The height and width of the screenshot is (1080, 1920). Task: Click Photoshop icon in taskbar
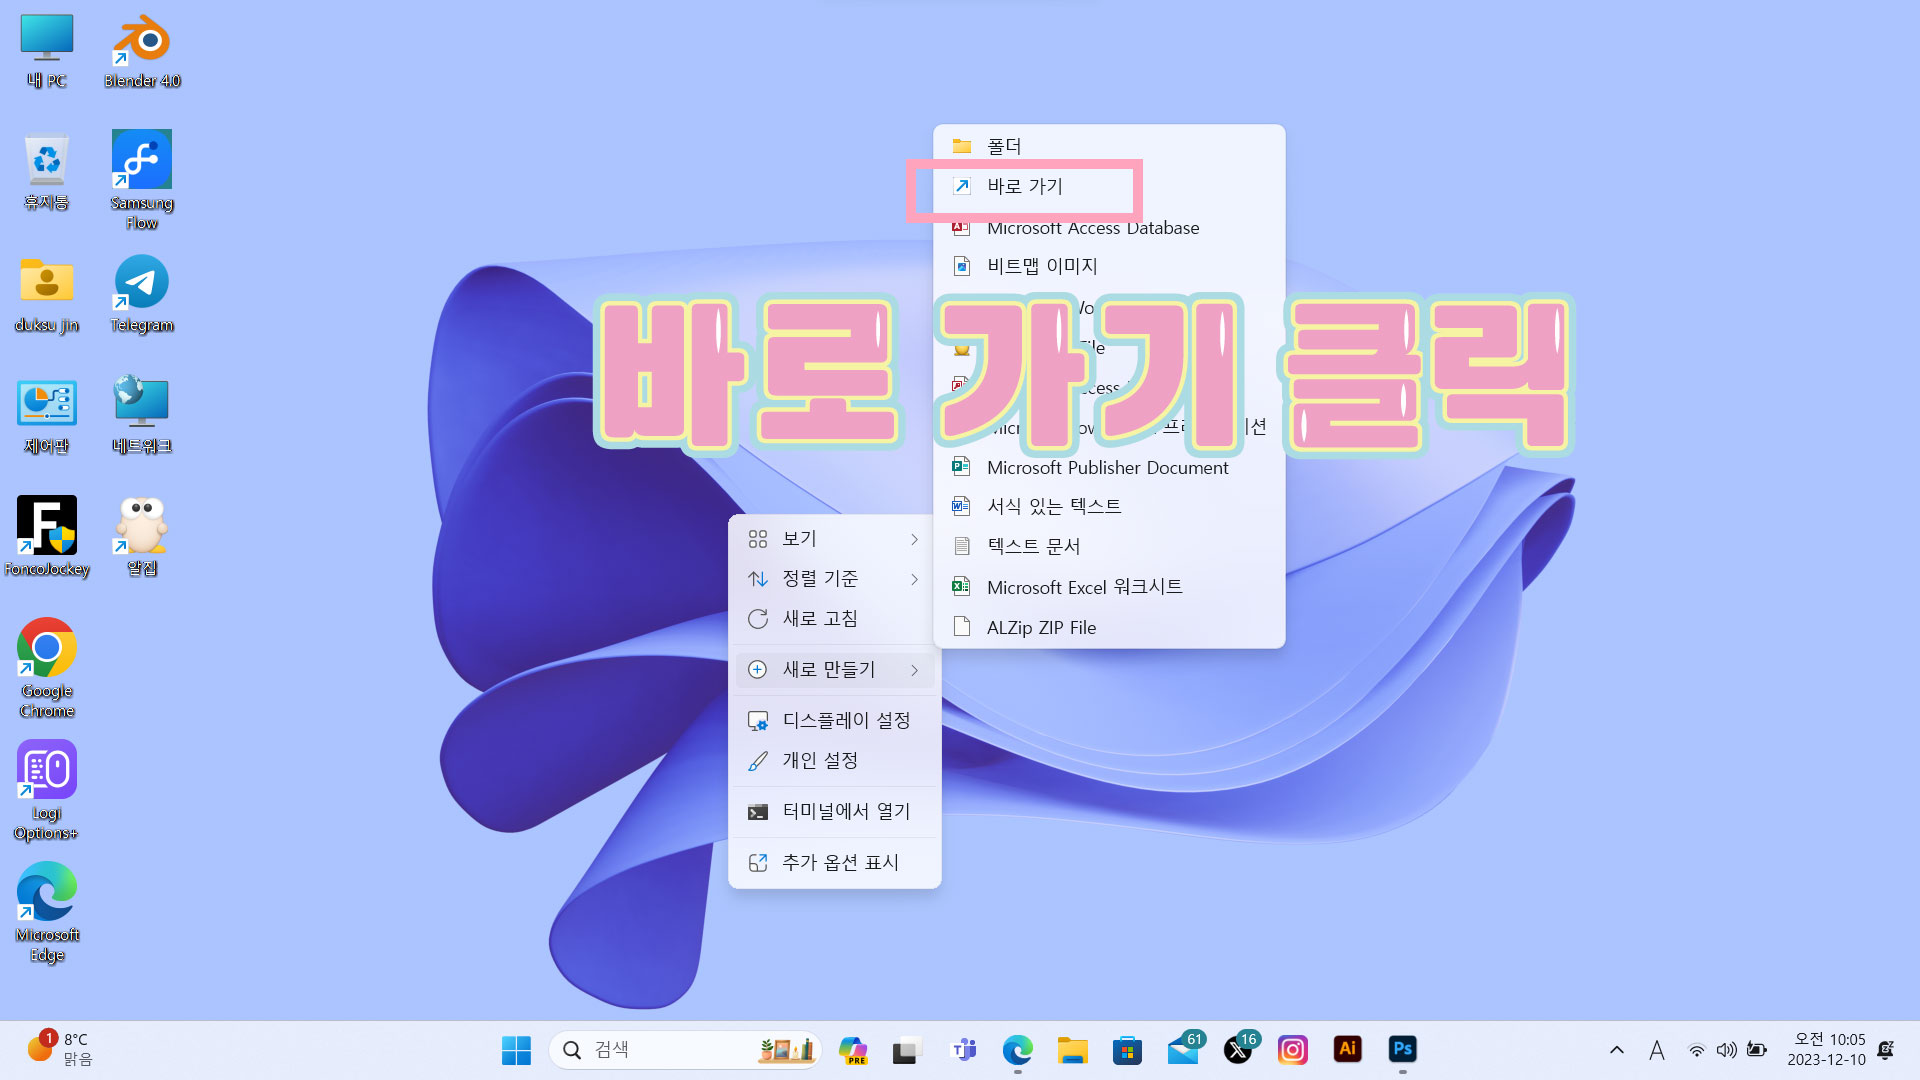[x=1402, y=1049]
